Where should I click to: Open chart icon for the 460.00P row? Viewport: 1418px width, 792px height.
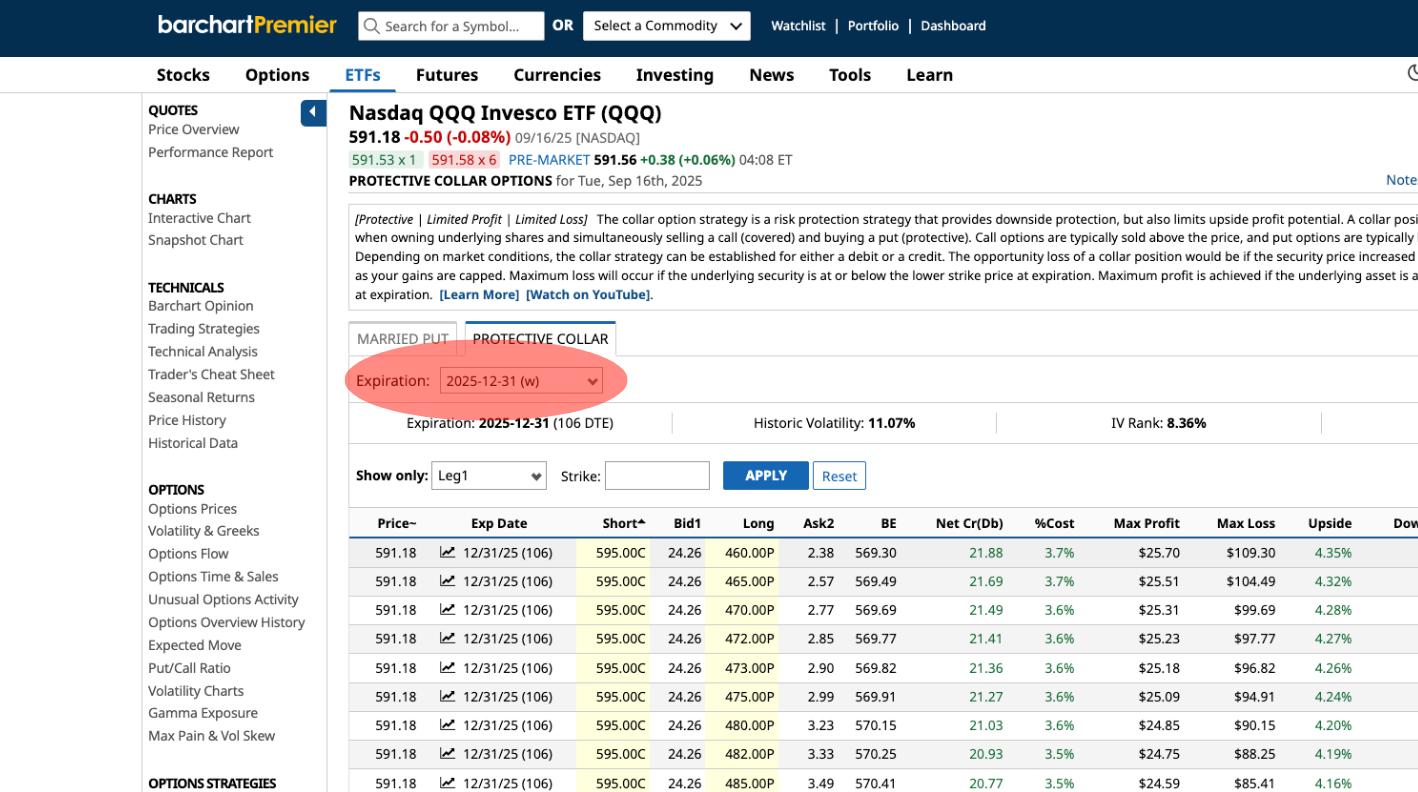point(448,553)
